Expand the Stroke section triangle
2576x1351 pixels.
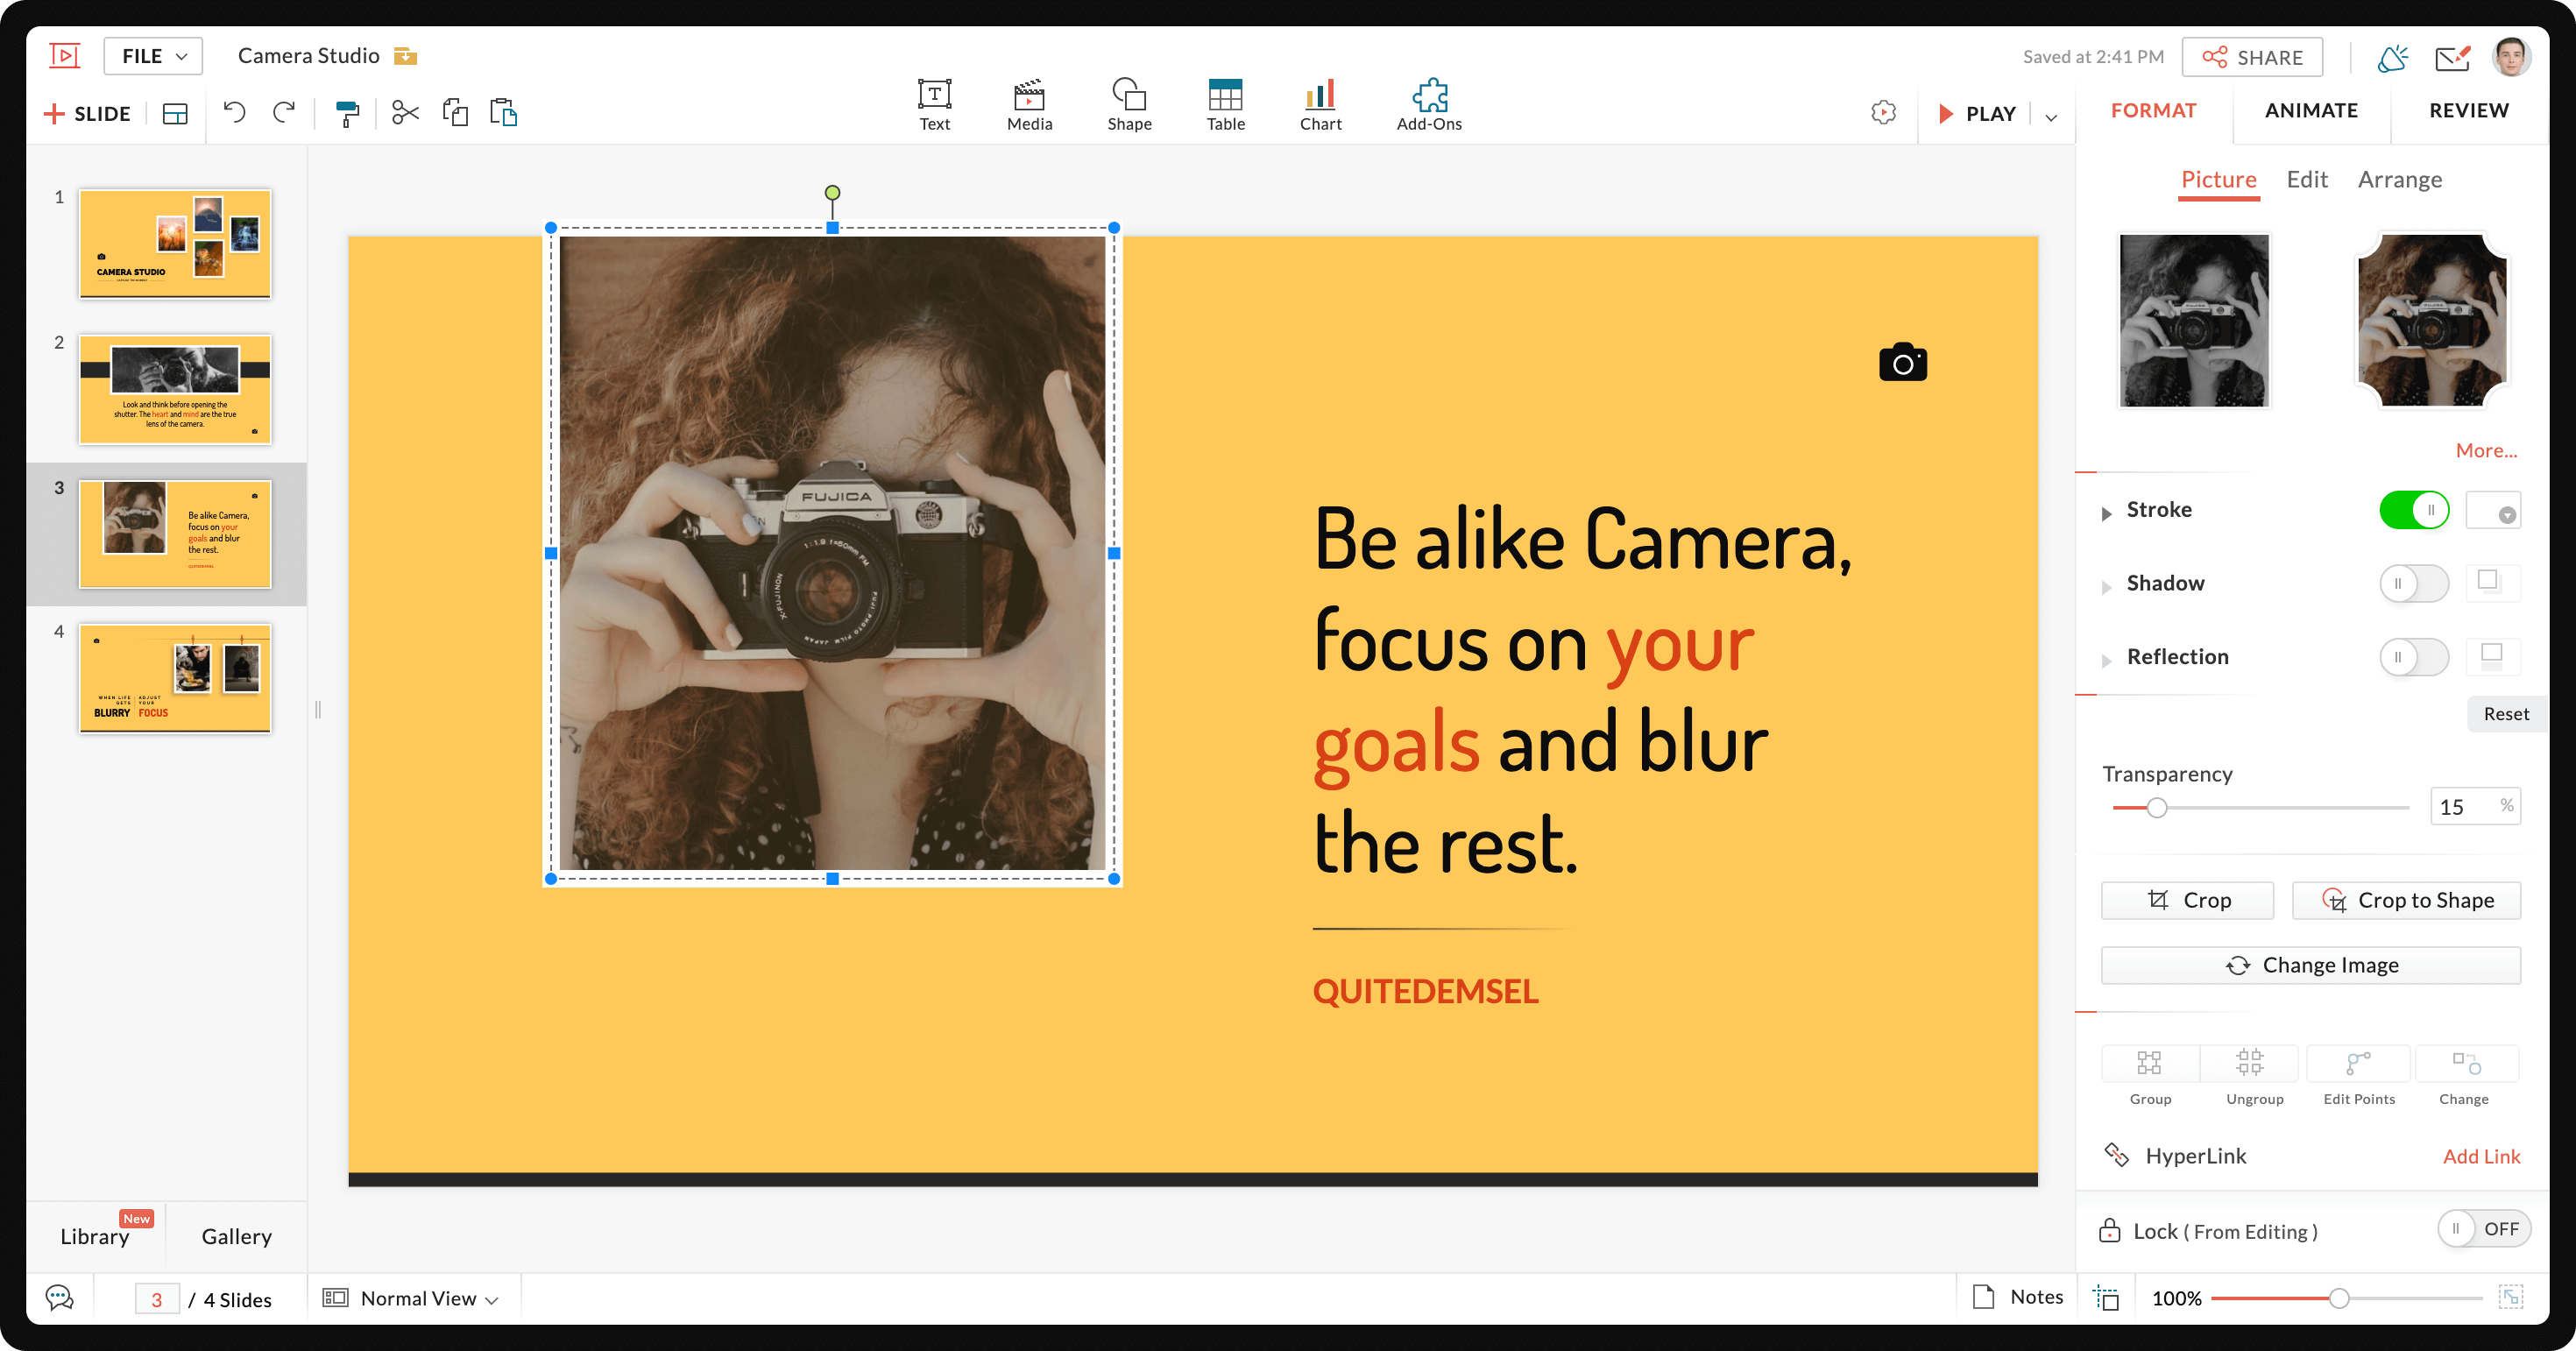click(x=2106, y=513)
